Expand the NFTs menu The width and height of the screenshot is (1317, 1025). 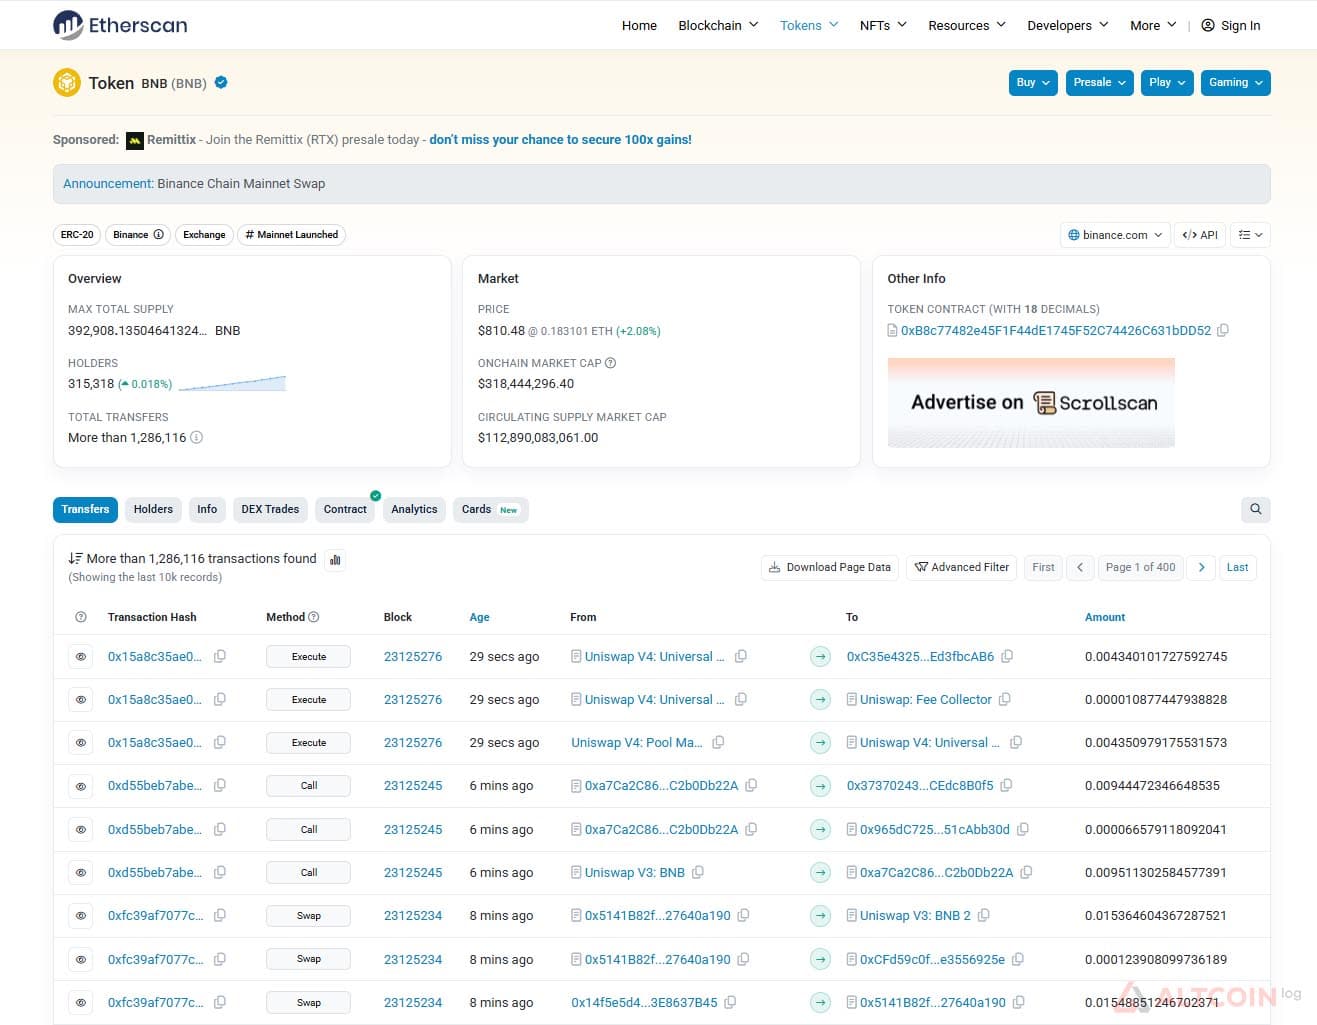[883, 25]
